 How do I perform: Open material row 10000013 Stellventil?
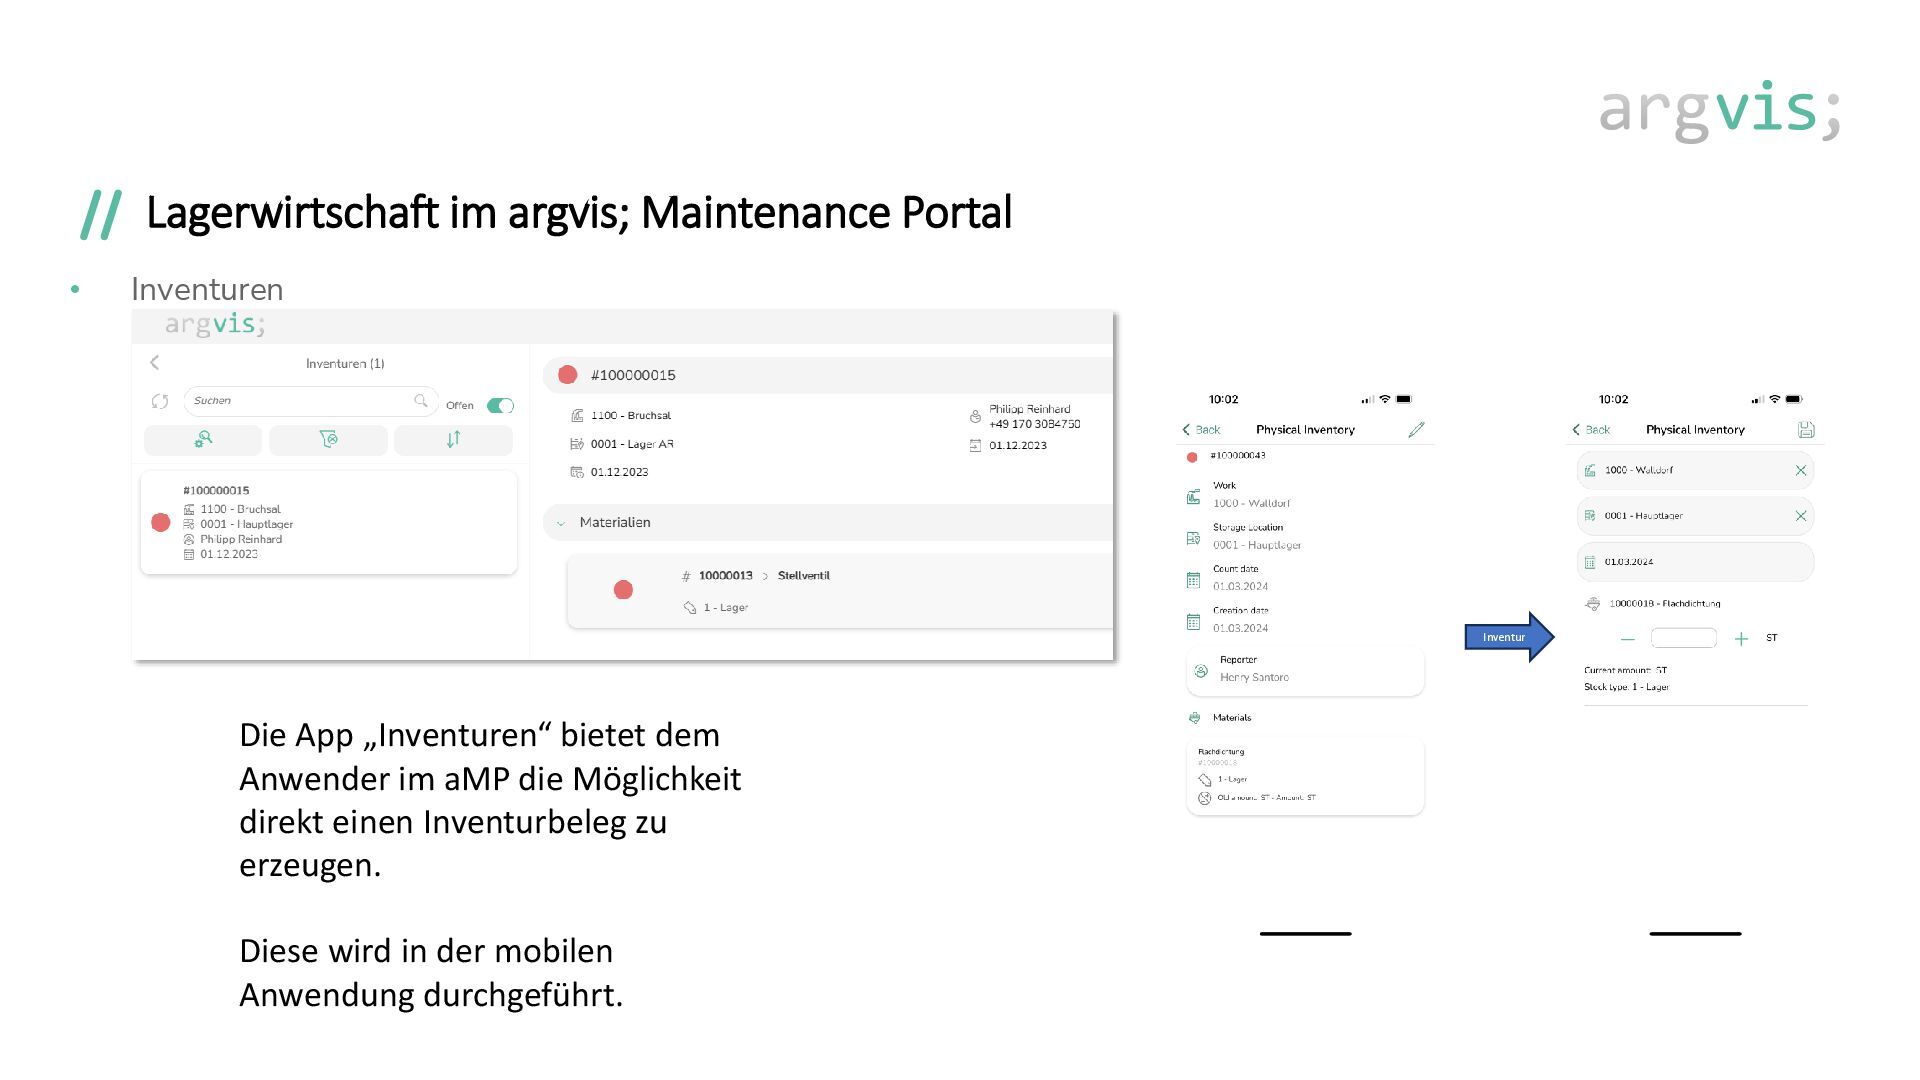(840, 591)
